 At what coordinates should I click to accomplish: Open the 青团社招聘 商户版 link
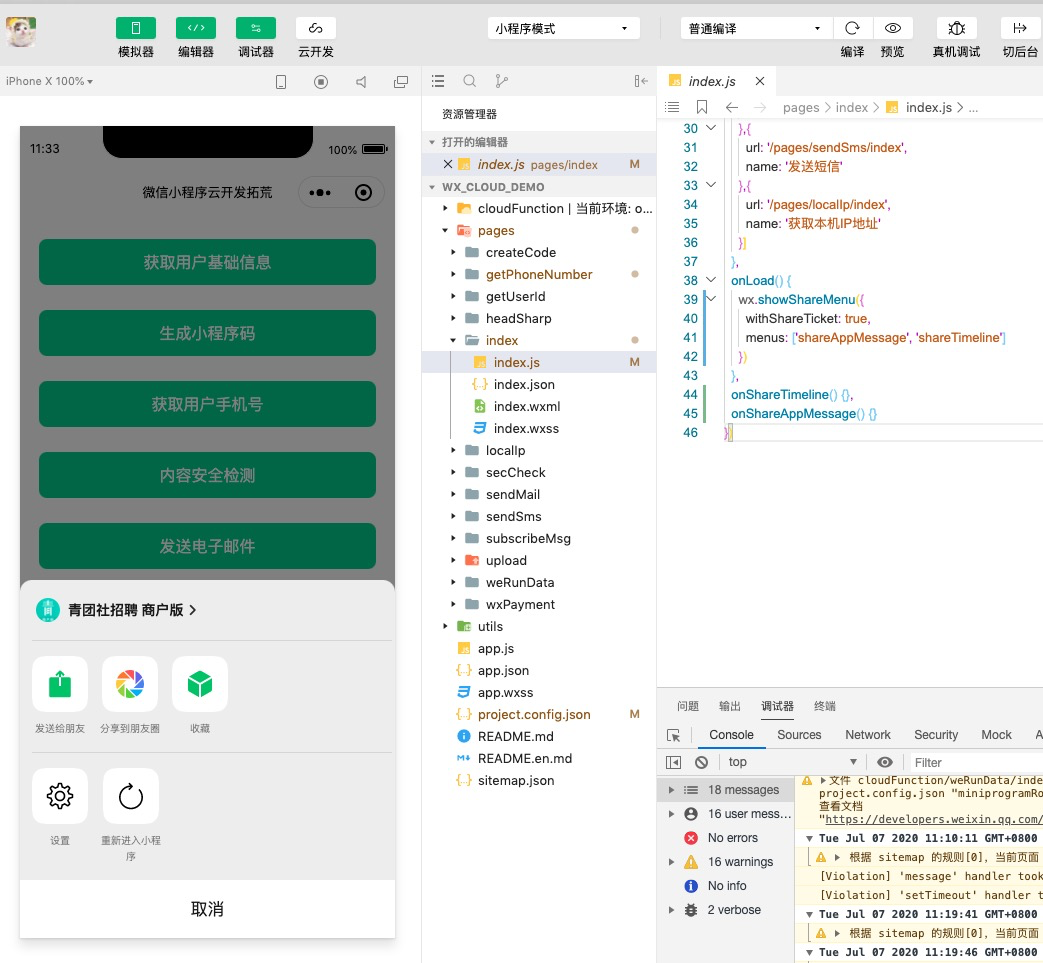tap(117, 610)
